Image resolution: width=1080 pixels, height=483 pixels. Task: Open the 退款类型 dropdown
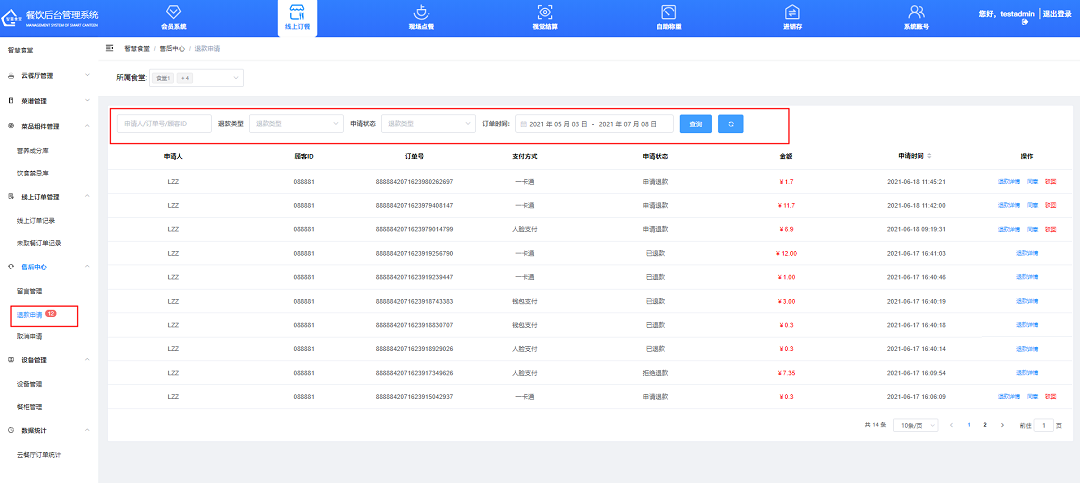(x=295, y=124)
